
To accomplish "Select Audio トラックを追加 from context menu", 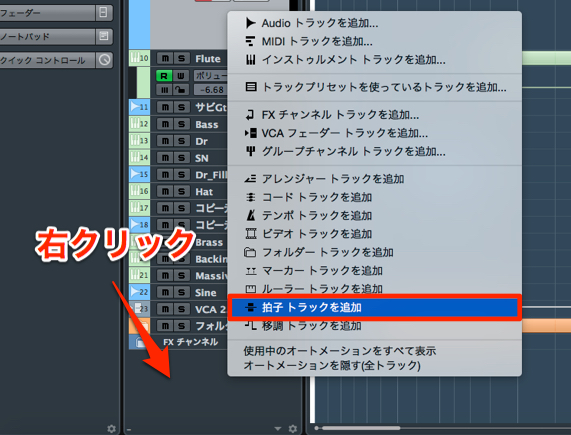I will (374, 23).
